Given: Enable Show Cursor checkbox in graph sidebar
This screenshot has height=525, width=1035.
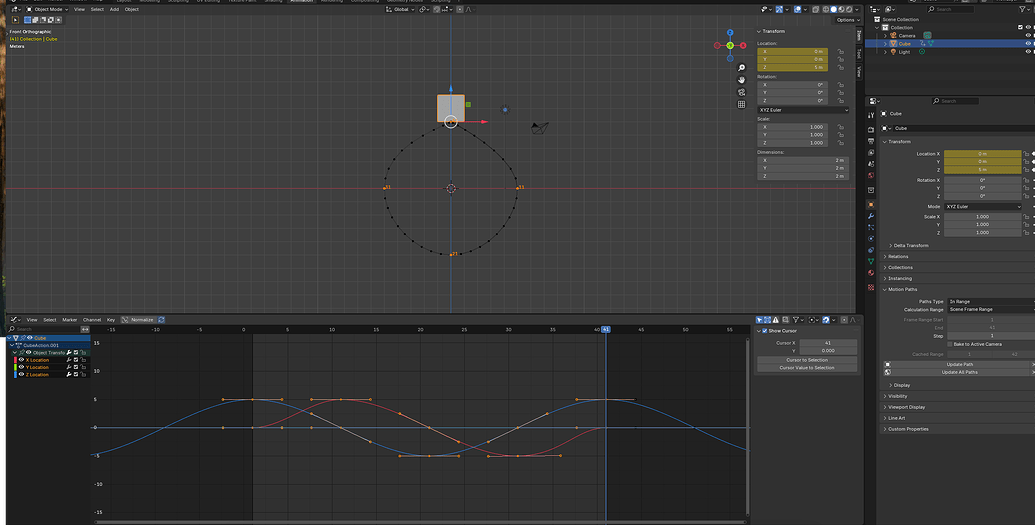Looking at the screenshot, I should [765, 331].
